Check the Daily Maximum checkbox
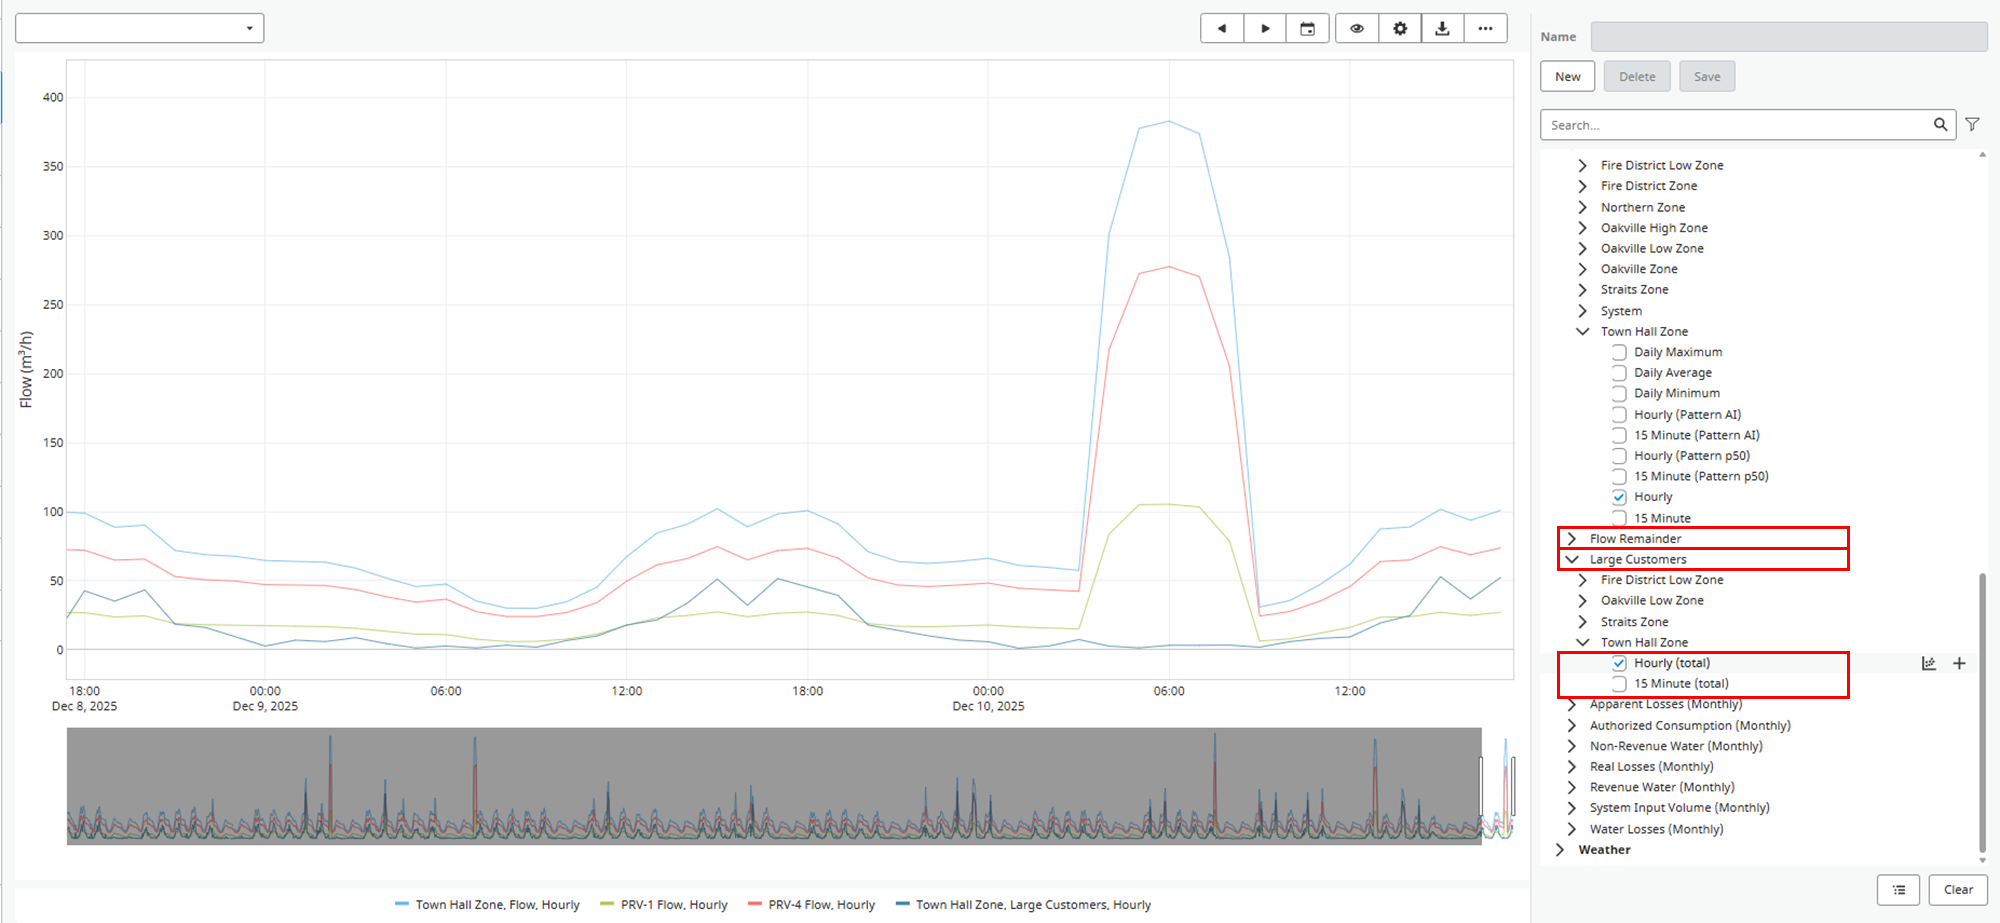The image size is (2000, 923). coord(1619,352)
